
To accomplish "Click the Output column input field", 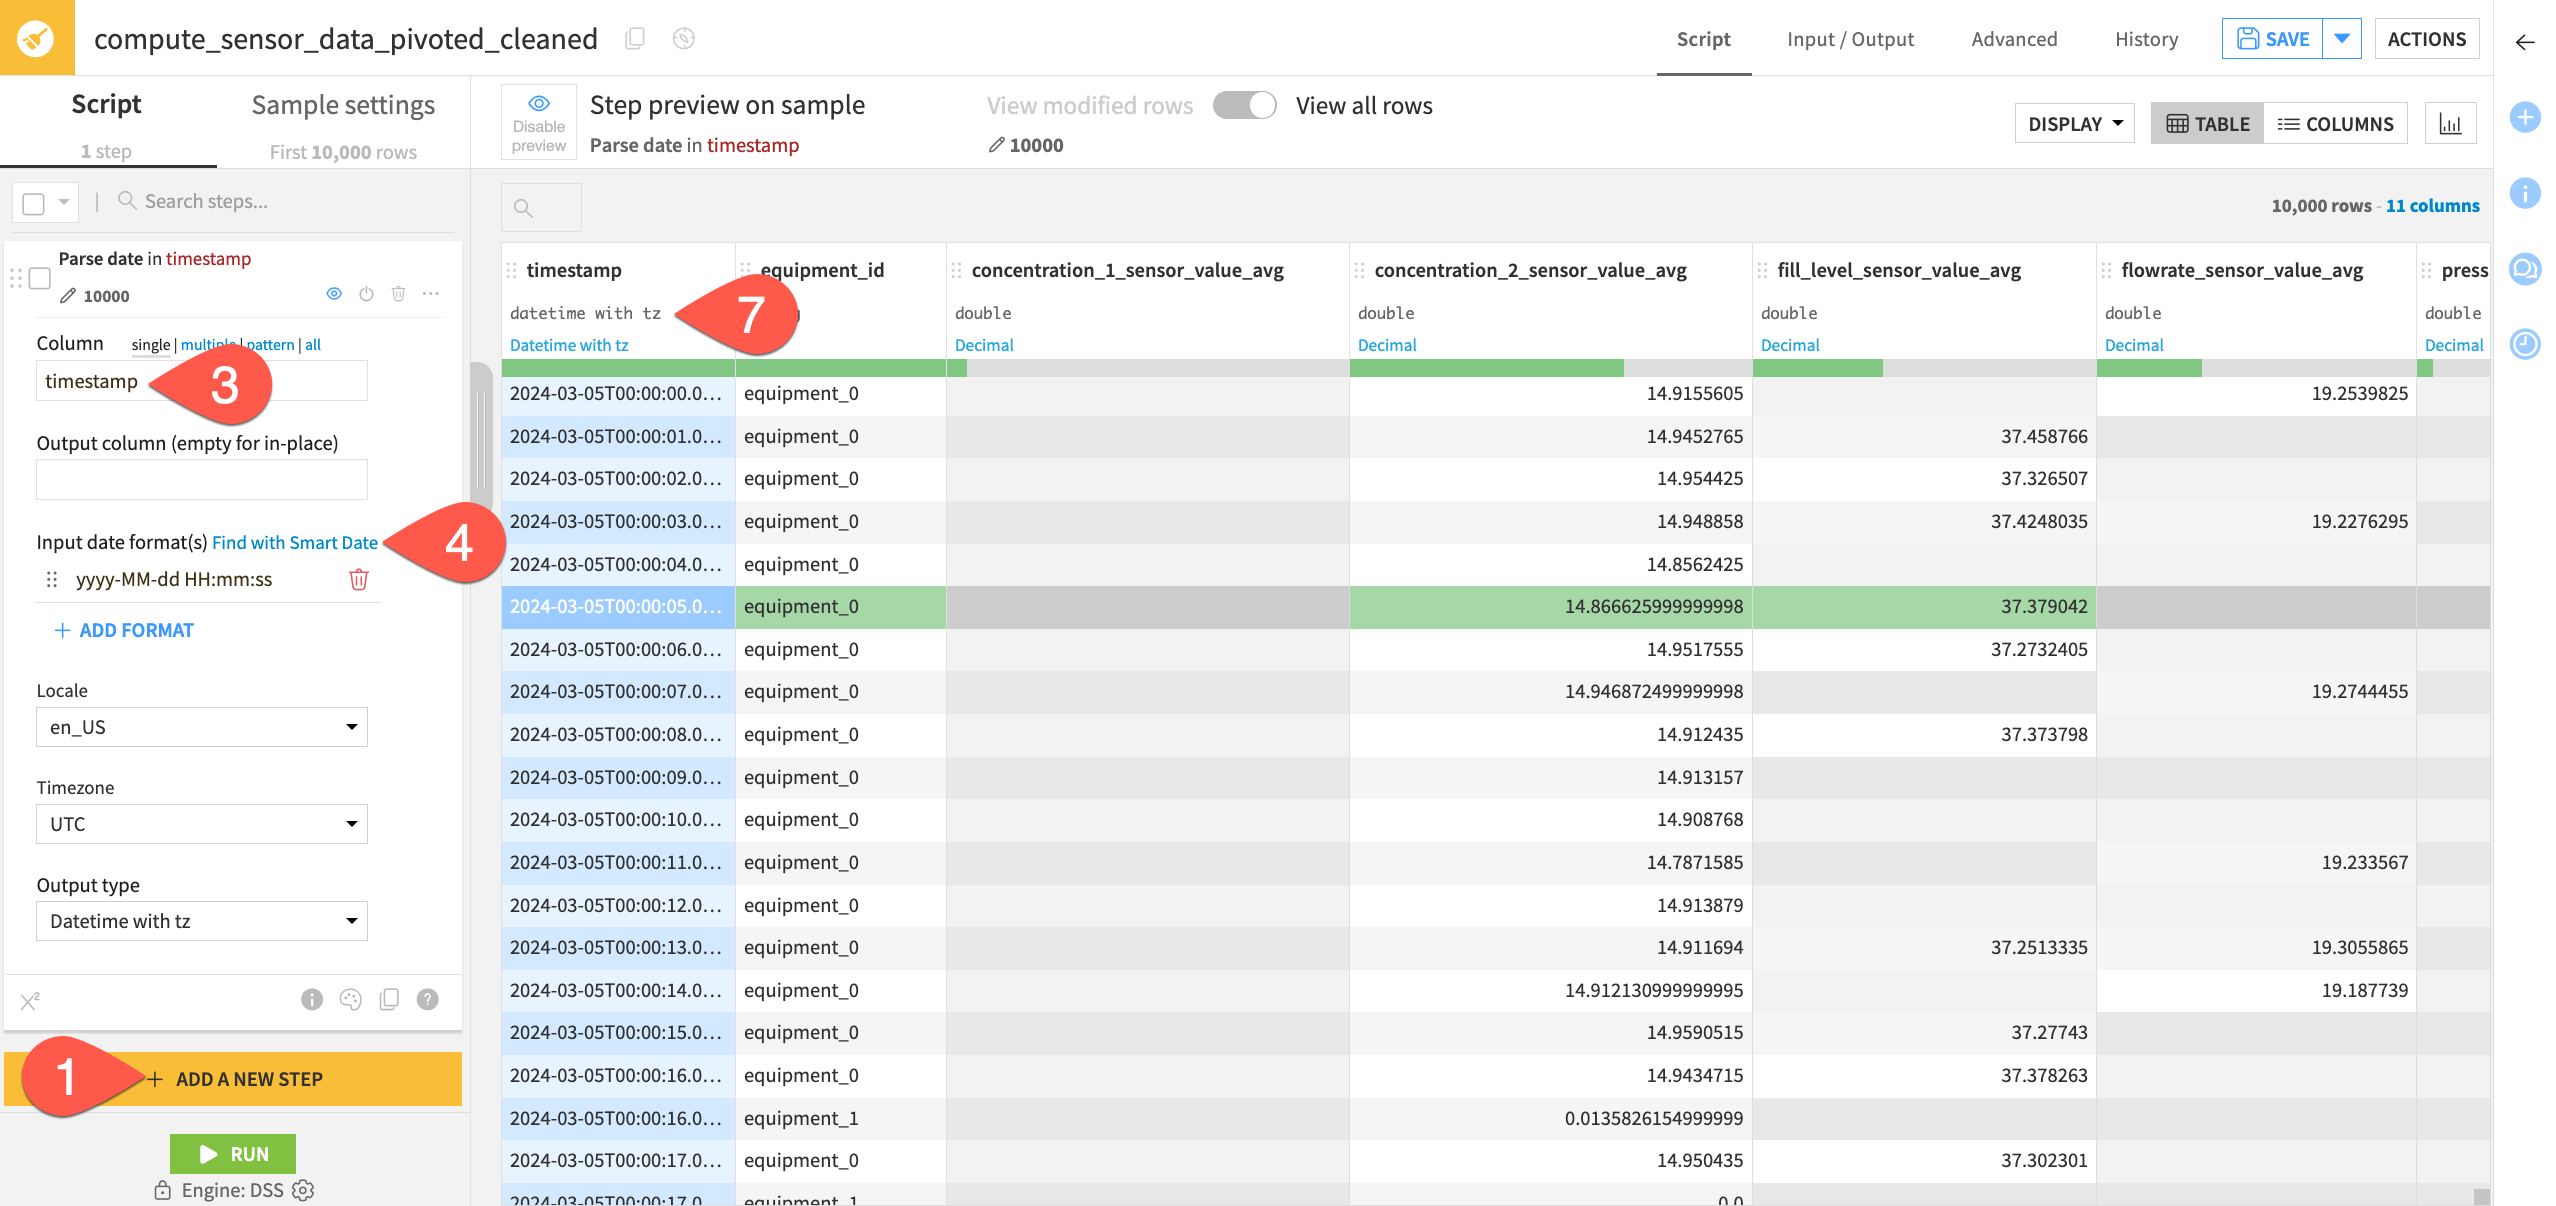I will (x=202, y=479).
